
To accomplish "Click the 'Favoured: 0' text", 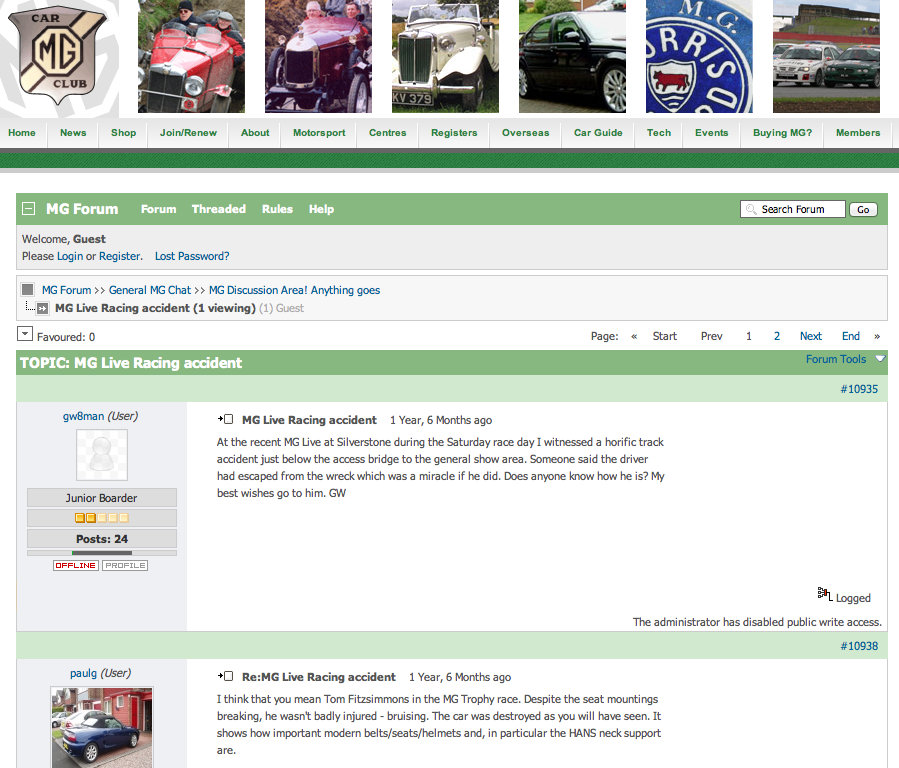I will click(x=66, y=337).
